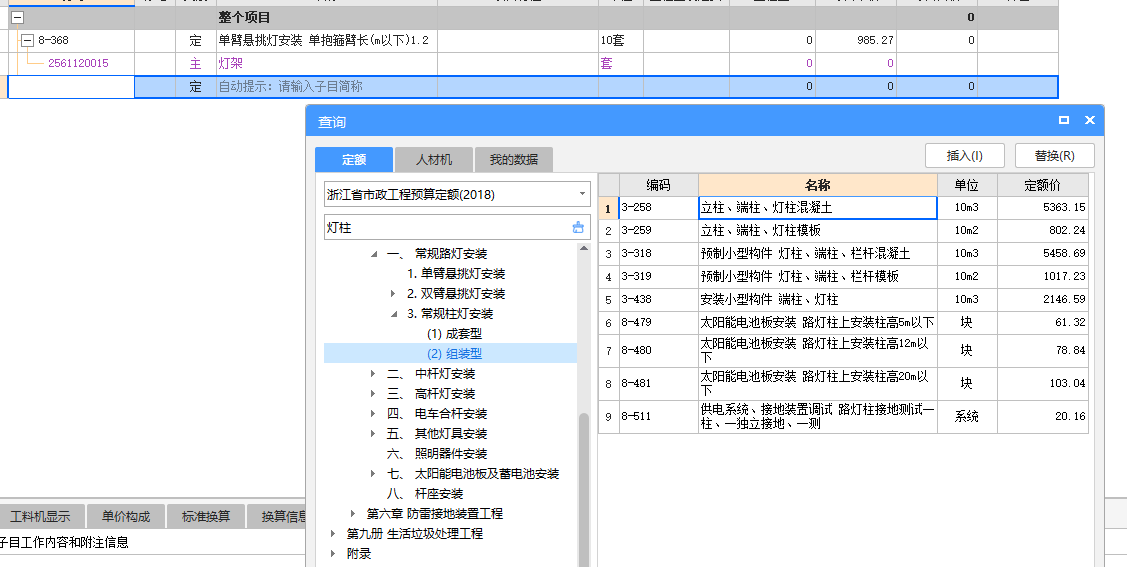Select 1. 单臂悬挑灯安装 tree item
The width and height of the screenshot is (1127, 567).
tap(456, 274)
